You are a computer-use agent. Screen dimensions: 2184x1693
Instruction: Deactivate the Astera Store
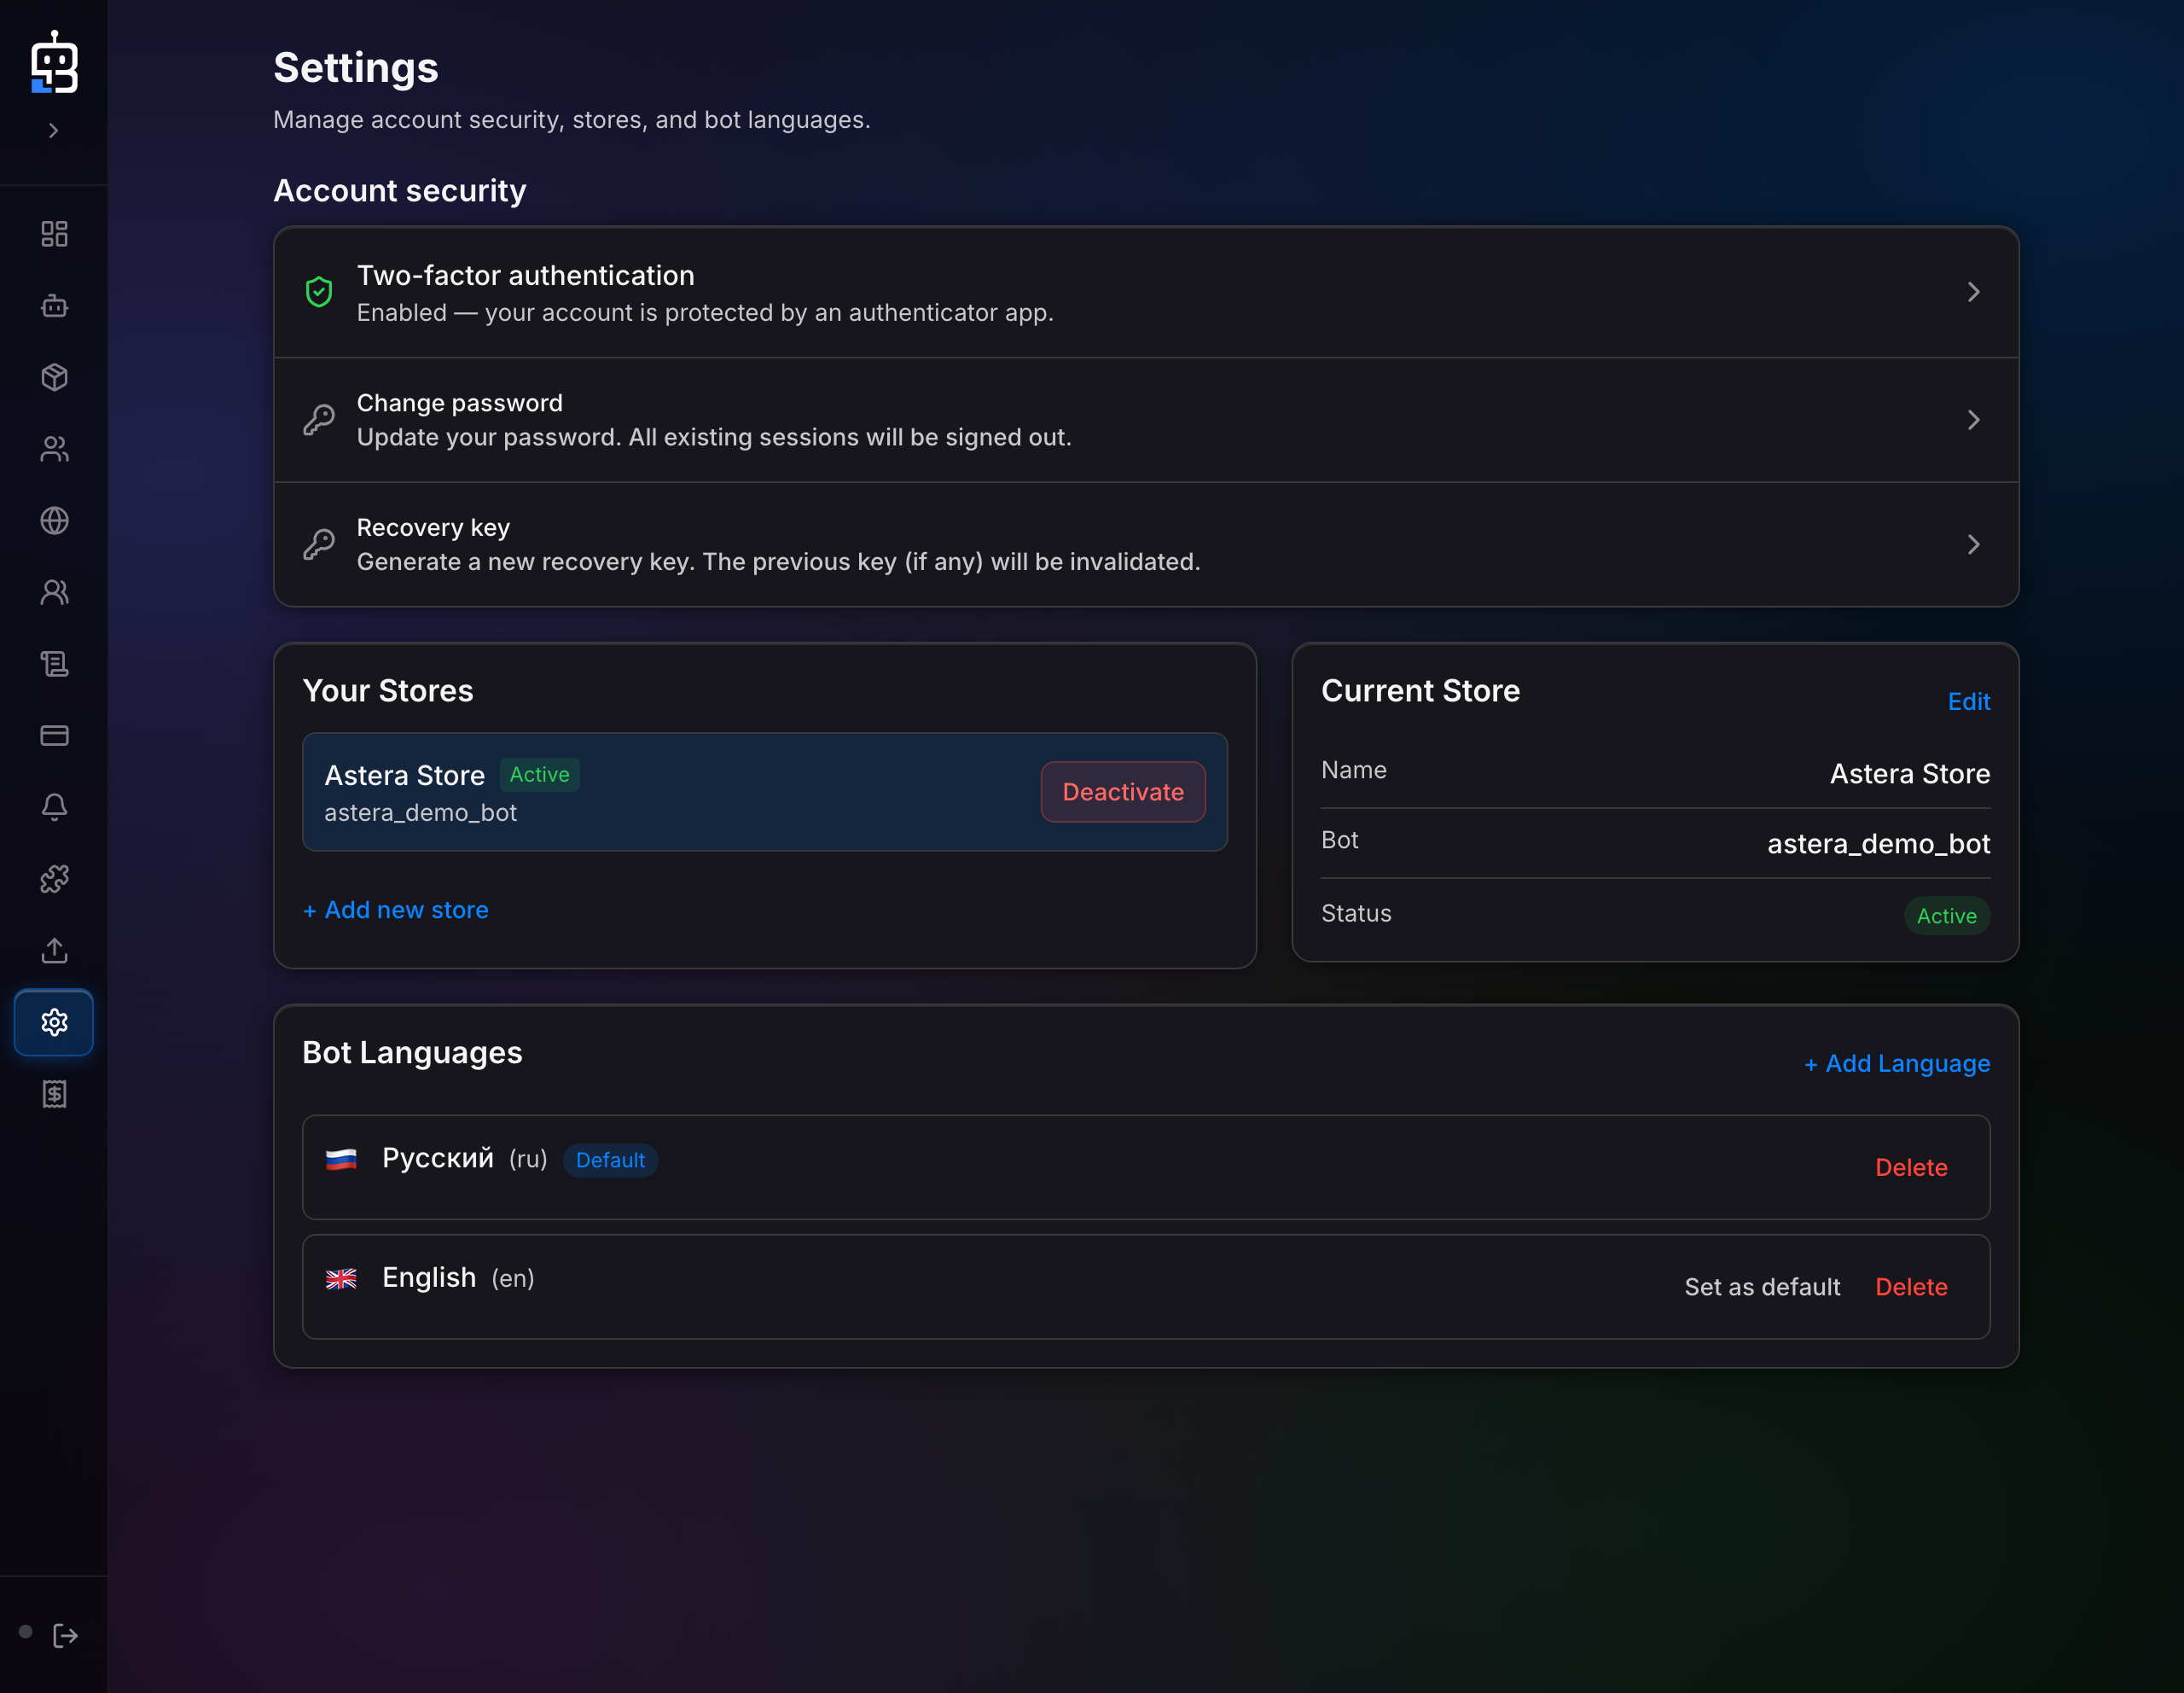tap(1123, 792)
